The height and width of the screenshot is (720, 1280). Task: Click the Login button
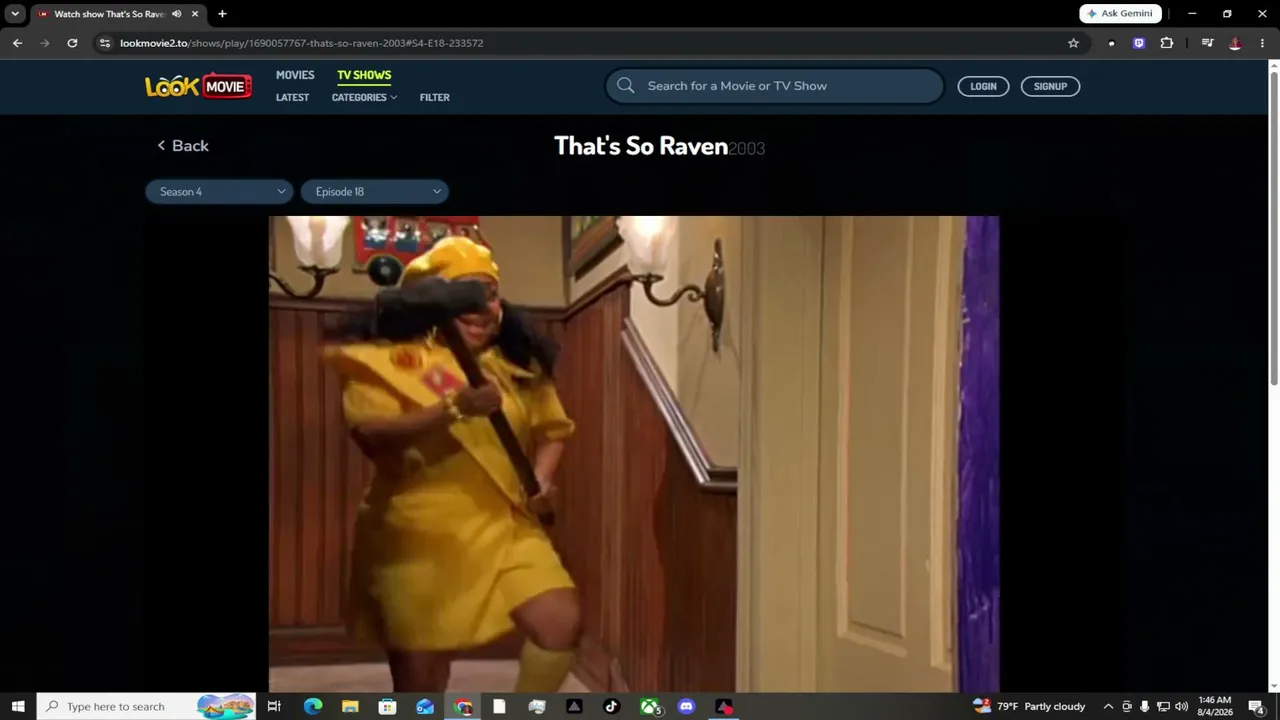983,86
